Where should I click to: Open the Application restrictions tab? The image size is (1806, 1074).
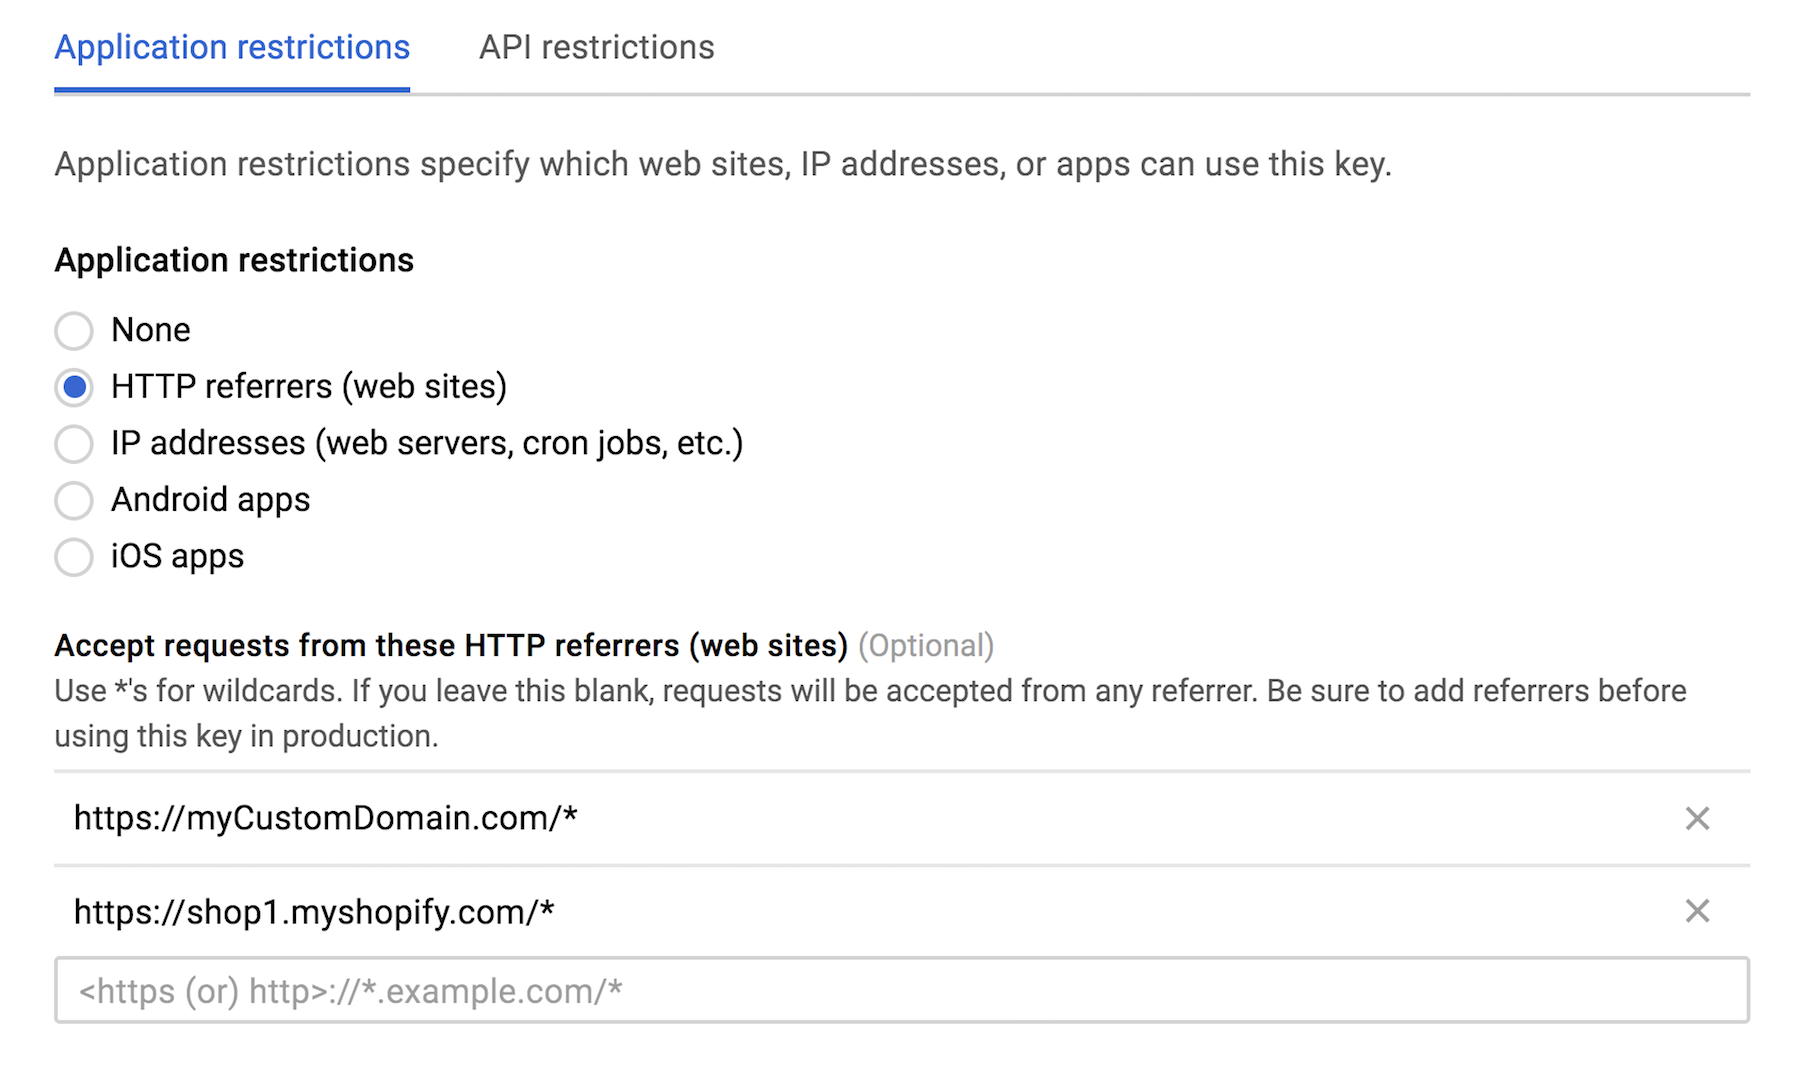[232, 46]
